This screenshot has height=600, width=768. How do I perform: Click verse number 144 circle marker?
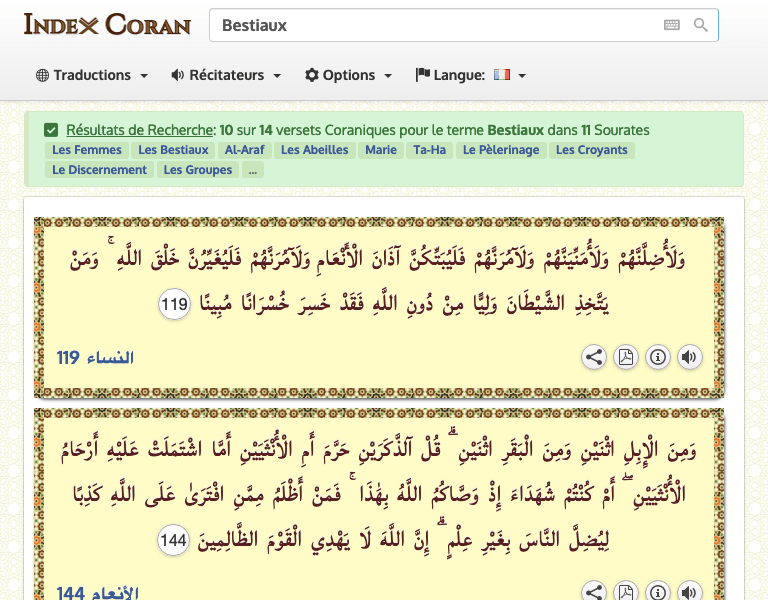click(173, 540)
